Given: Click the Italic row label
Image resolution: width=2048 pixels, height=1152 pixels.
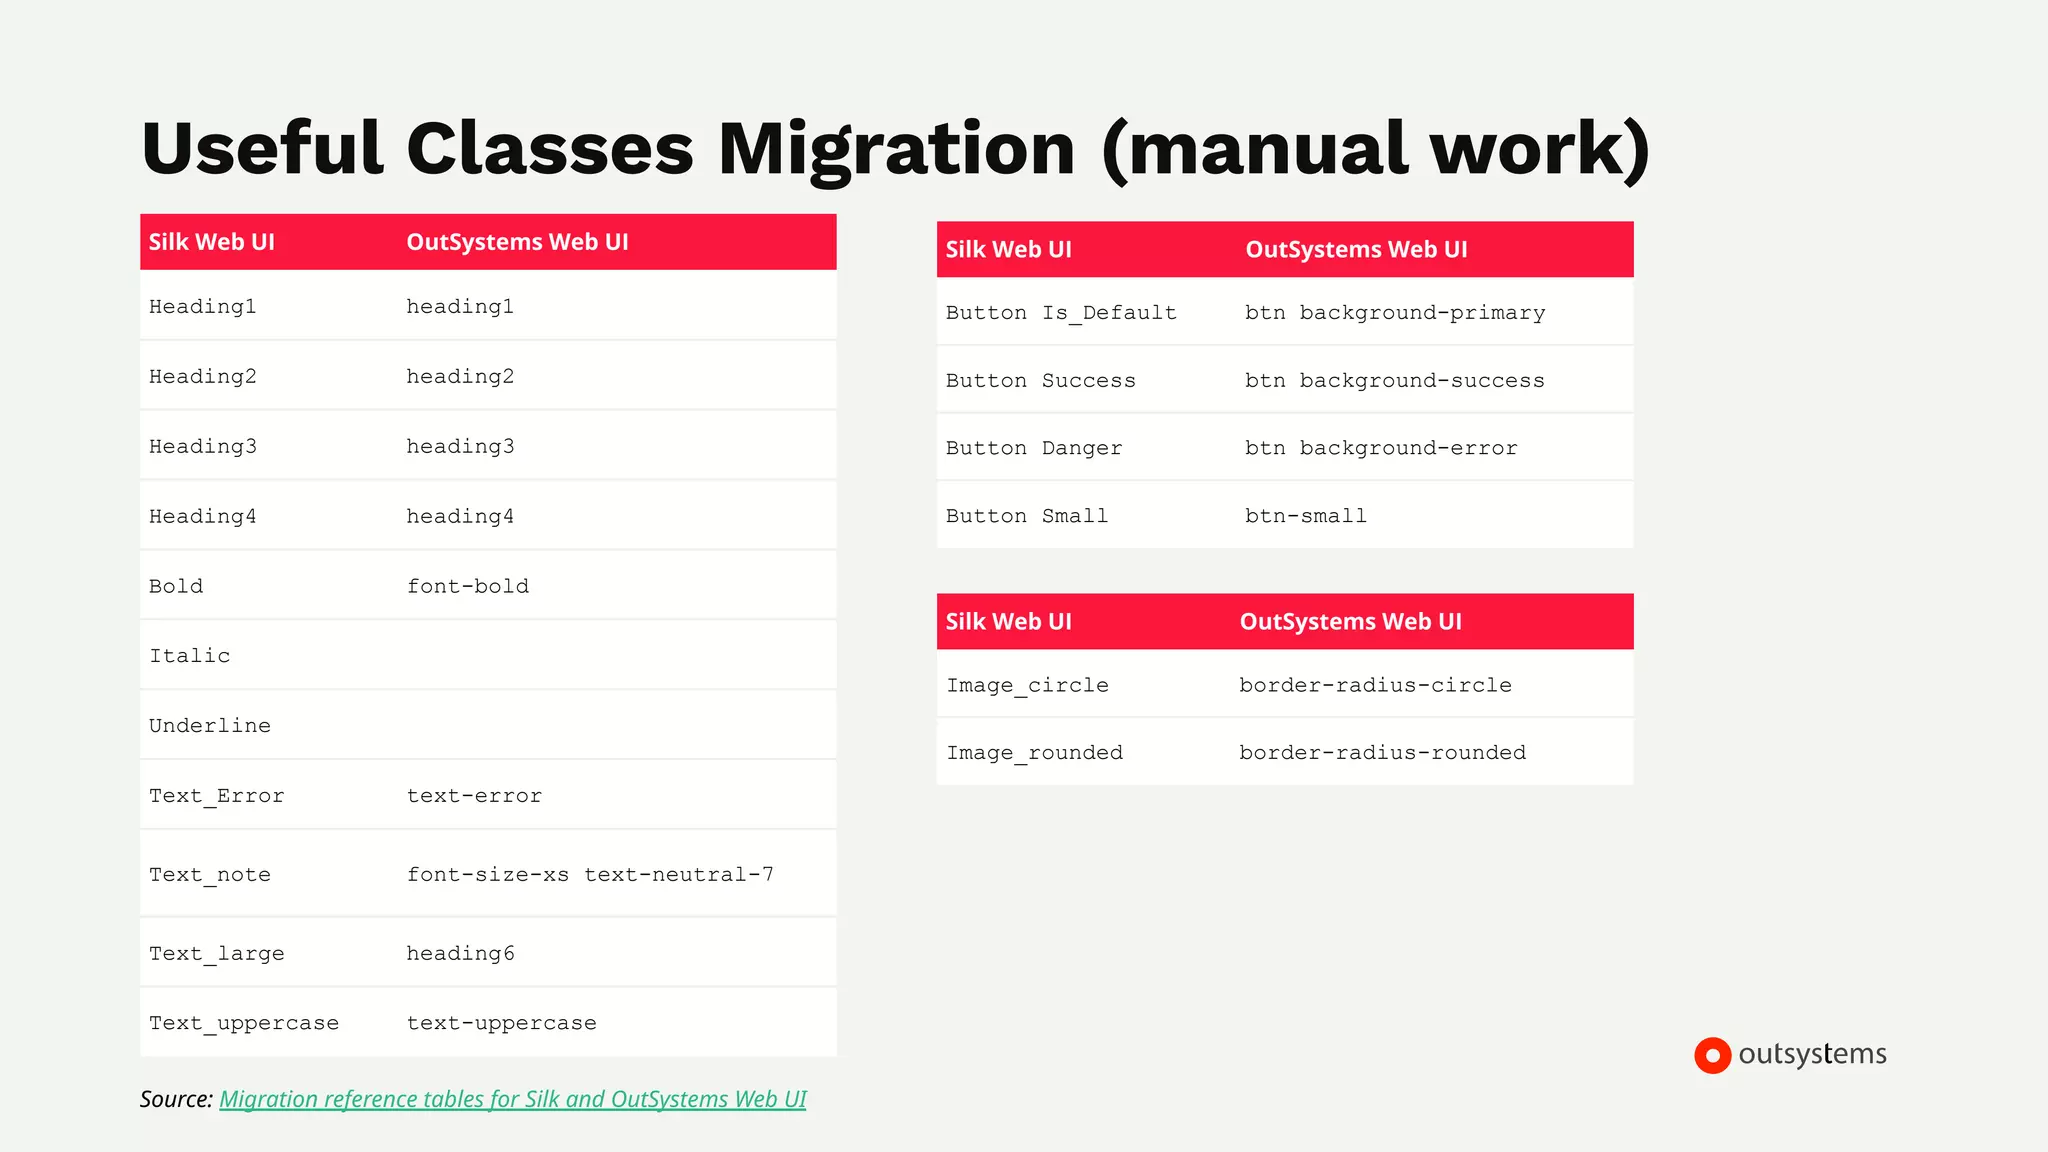Looking at the screenshot, I should click(x=190, y=656).
